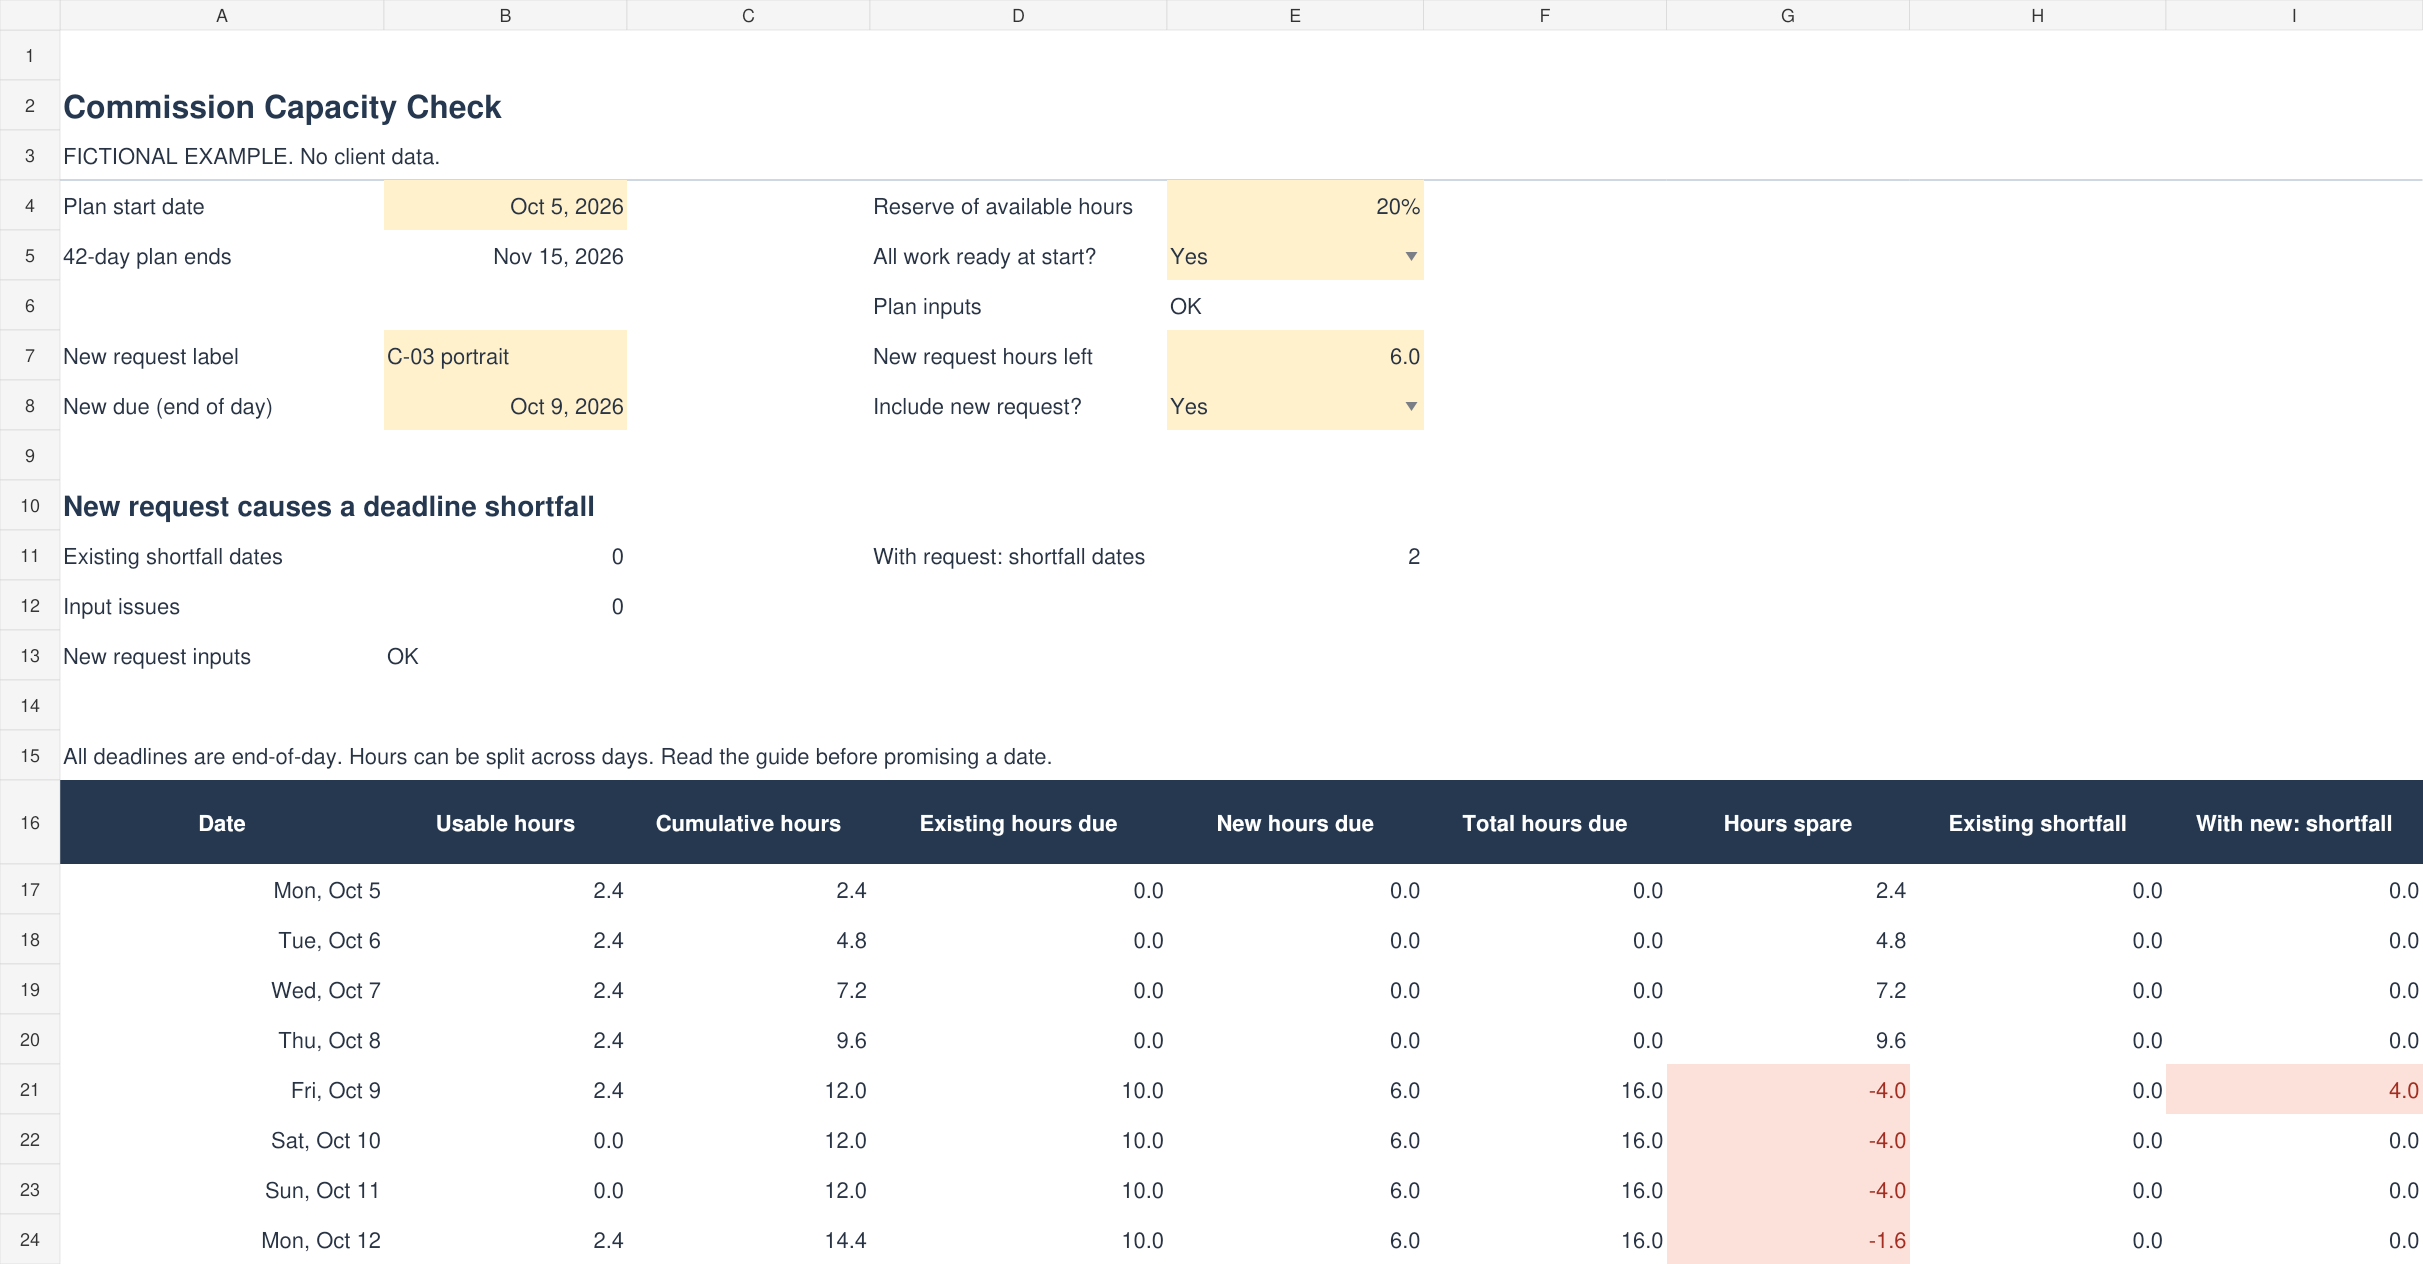Select the new request hours left cell 6.0
2423x1264 pixels.
[1294, 356]
